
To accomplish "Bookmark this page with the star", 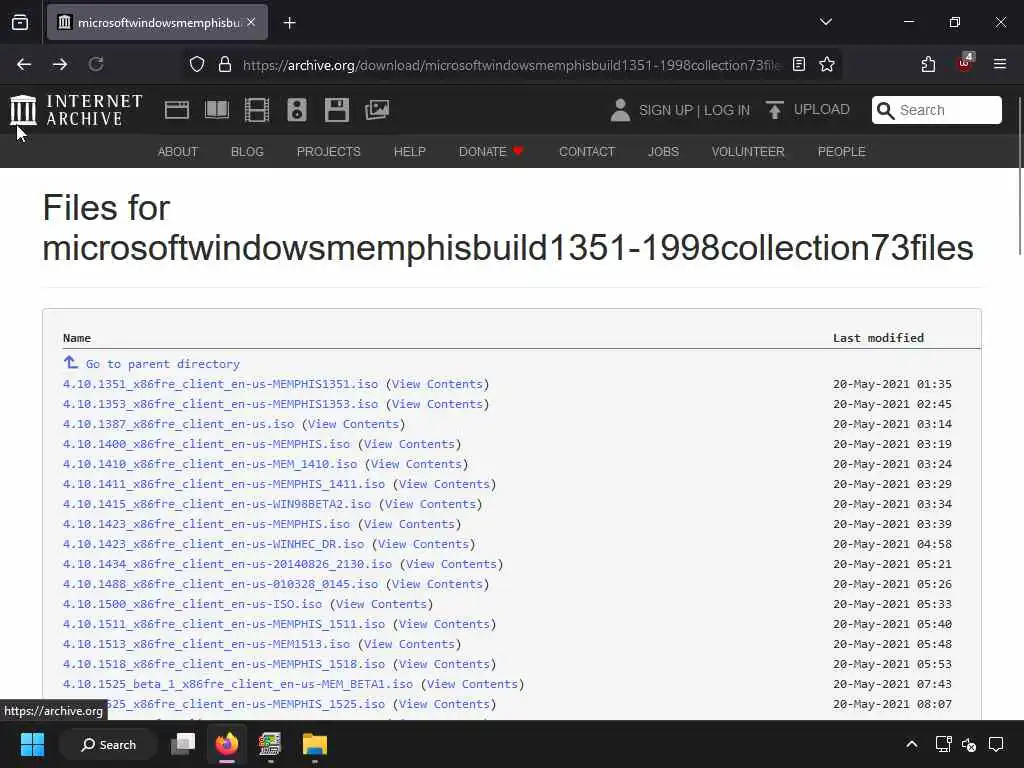I will (827, 64).
